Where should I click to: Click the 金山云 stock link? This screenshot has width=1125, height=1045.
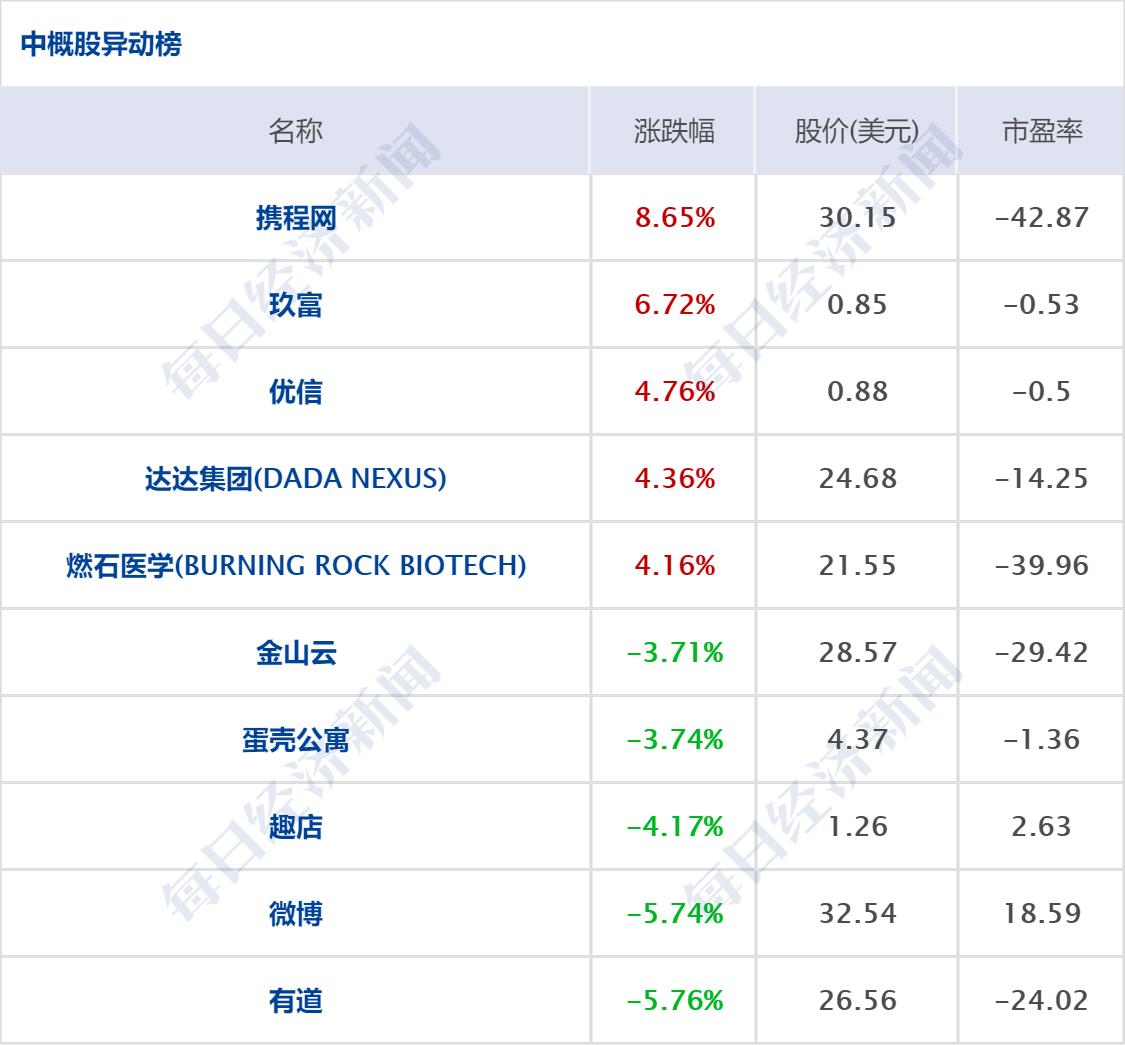point(296,653)
